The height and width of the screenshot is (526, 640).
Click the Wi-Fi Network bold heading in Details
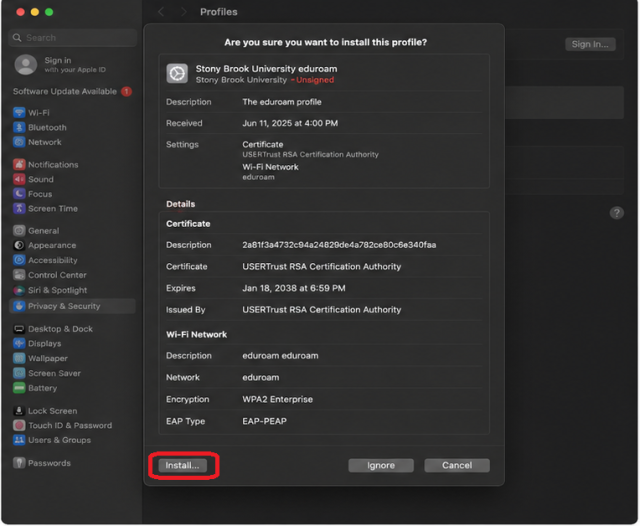coord(196,335)
